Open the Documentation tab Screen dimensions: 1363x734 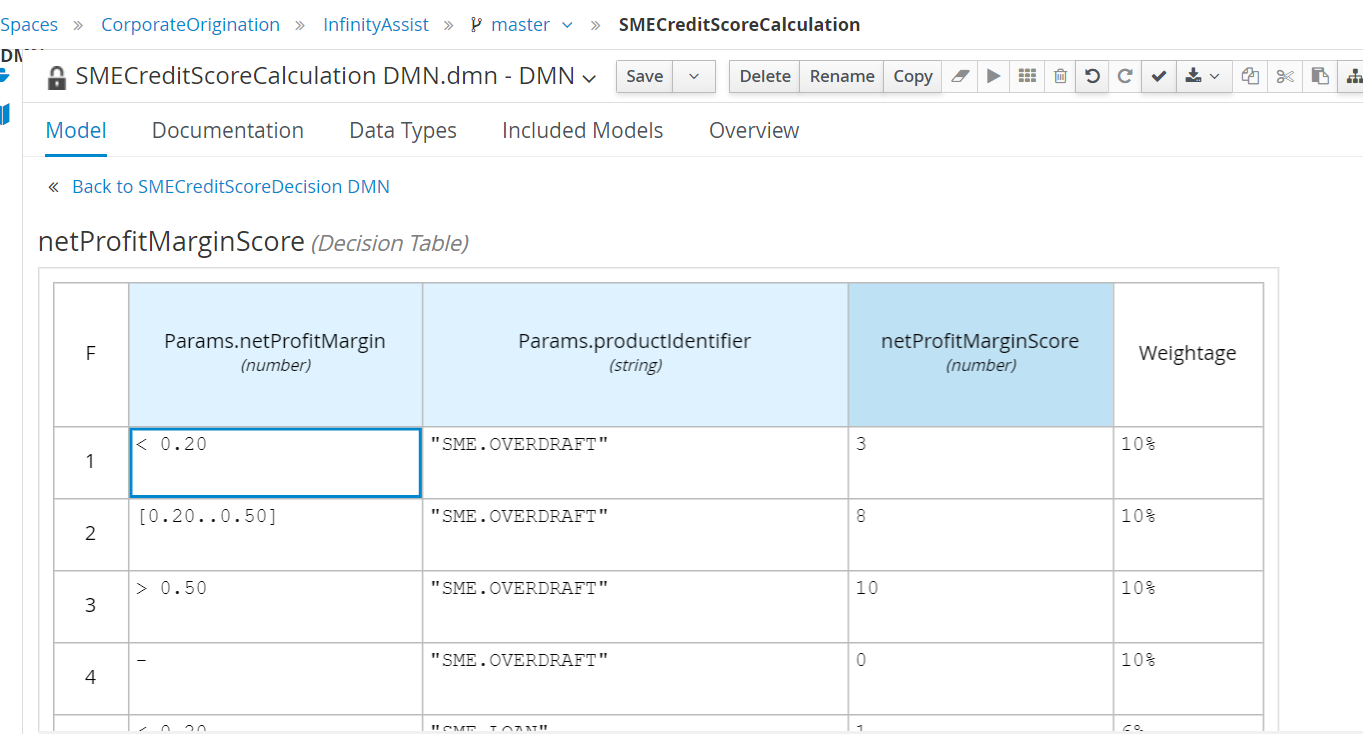228,130
